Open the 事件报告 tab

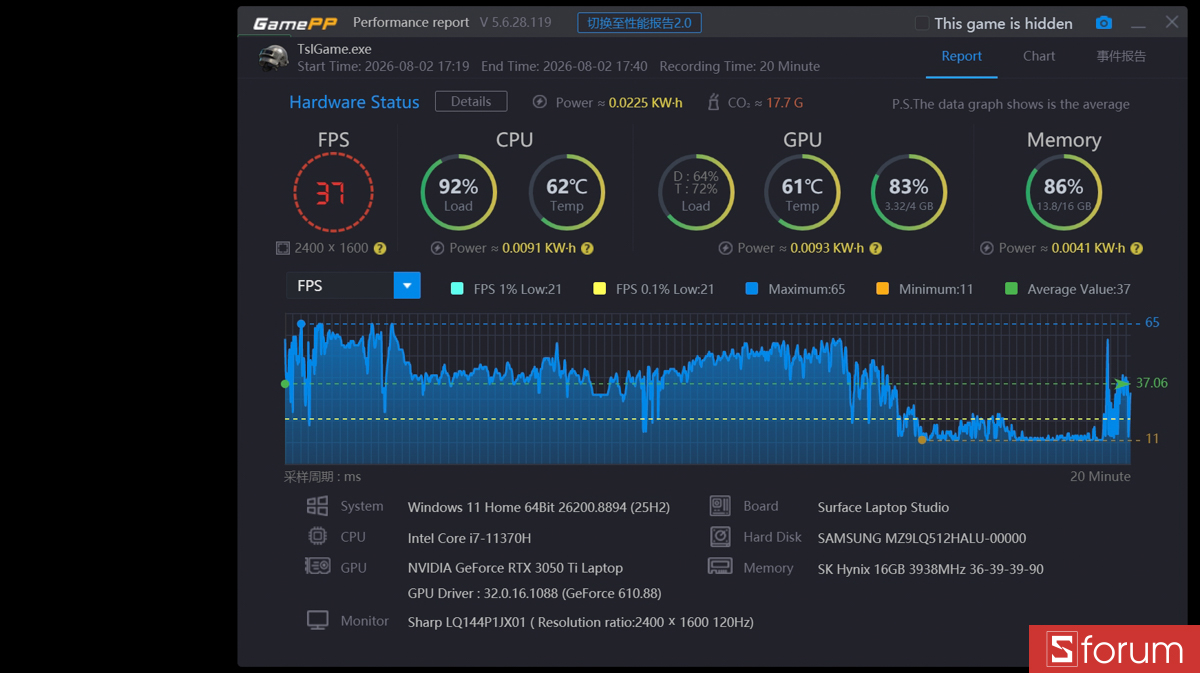click(x=1121, y=56)
